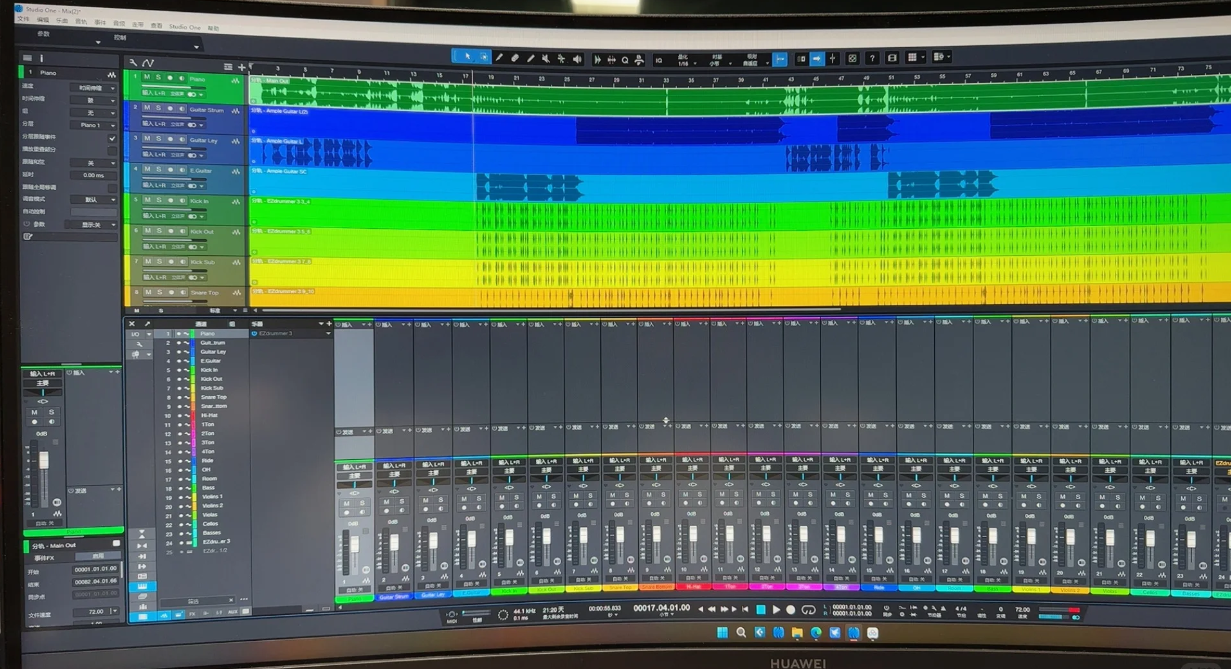Viewport: 1231px width, 669px height.
Task: Open Windows taskbar Search
Action: click(741, 633)
